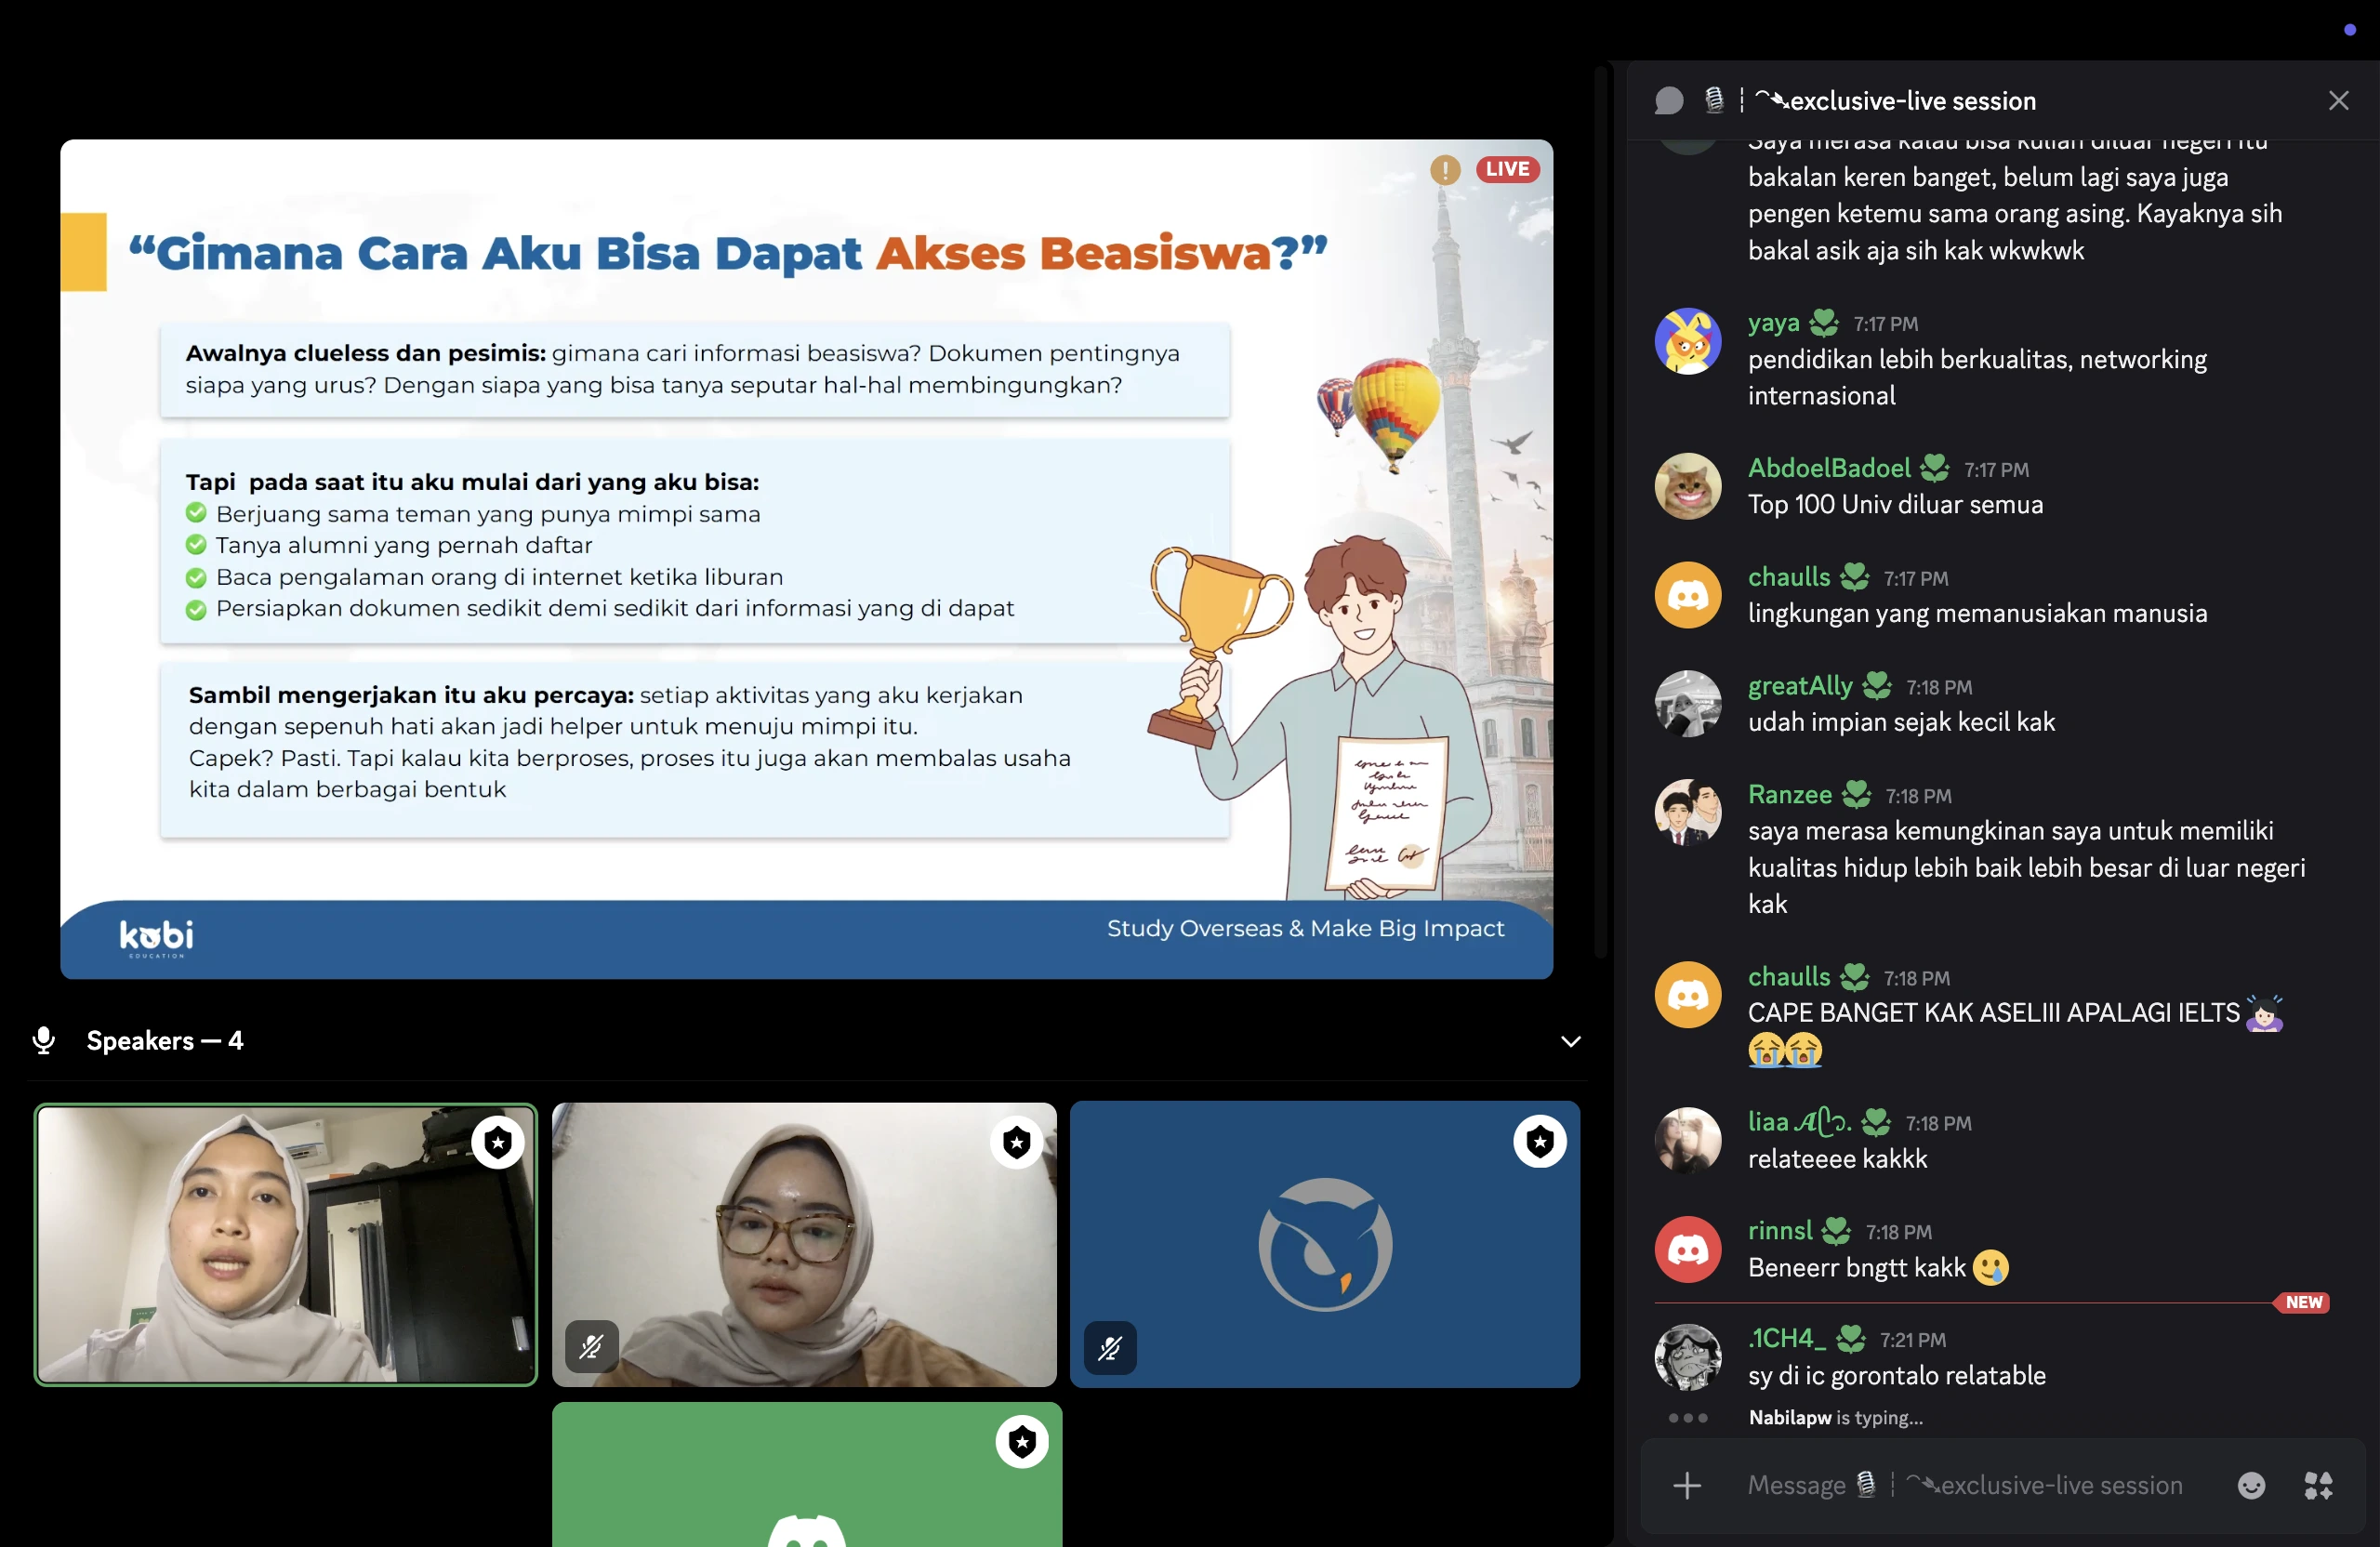Open the emoji picker in the message bar

[2251, 1486]
